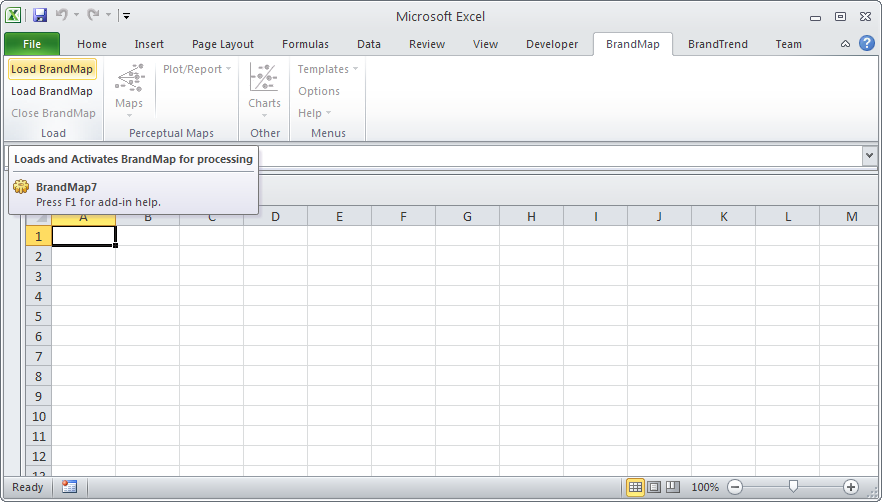Select column H header
The width and height of the screenshot is (882, 502).
(532, 217)
